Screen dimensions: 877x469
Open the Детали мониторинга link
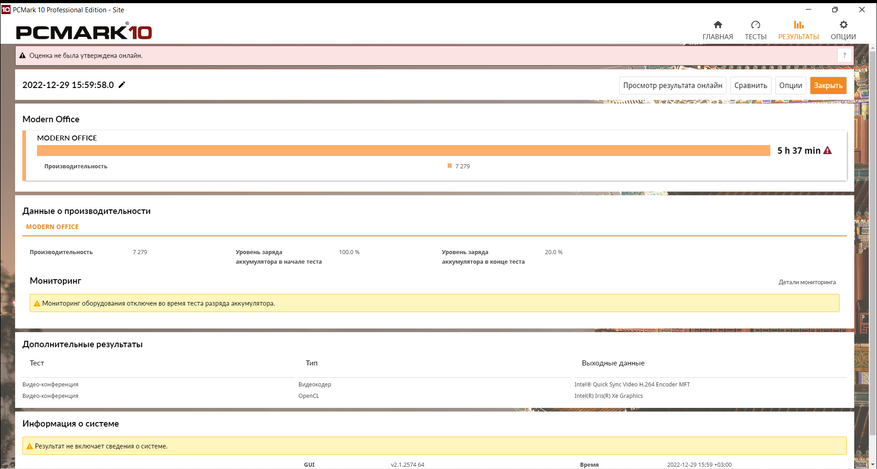pyautogui.click(x=807, y=282)
